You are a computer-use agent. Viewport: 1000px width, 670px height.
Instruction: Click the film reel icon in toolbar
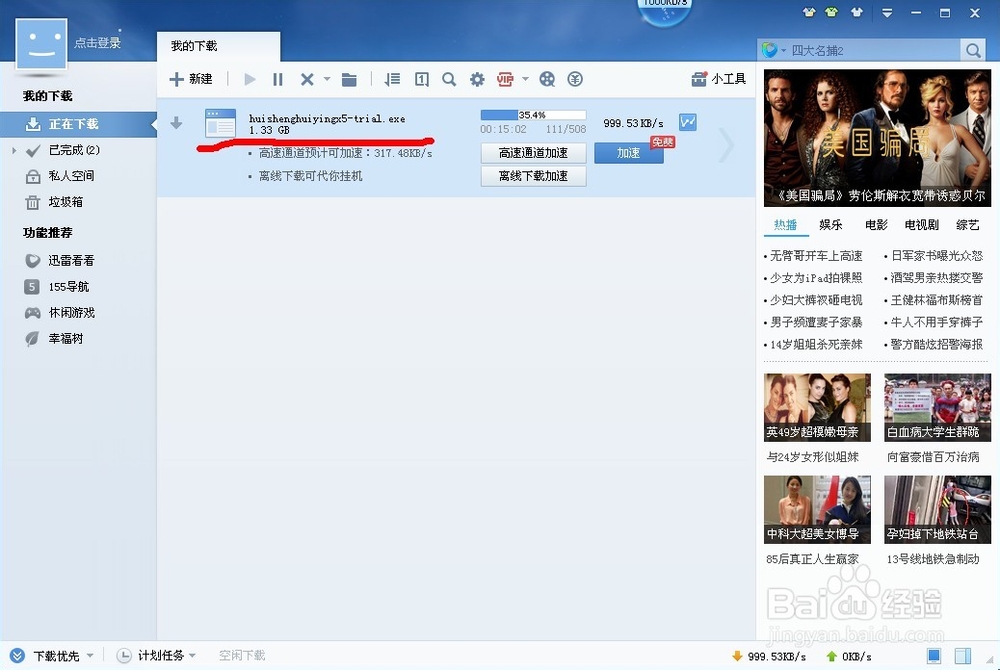tap(547, 79)
